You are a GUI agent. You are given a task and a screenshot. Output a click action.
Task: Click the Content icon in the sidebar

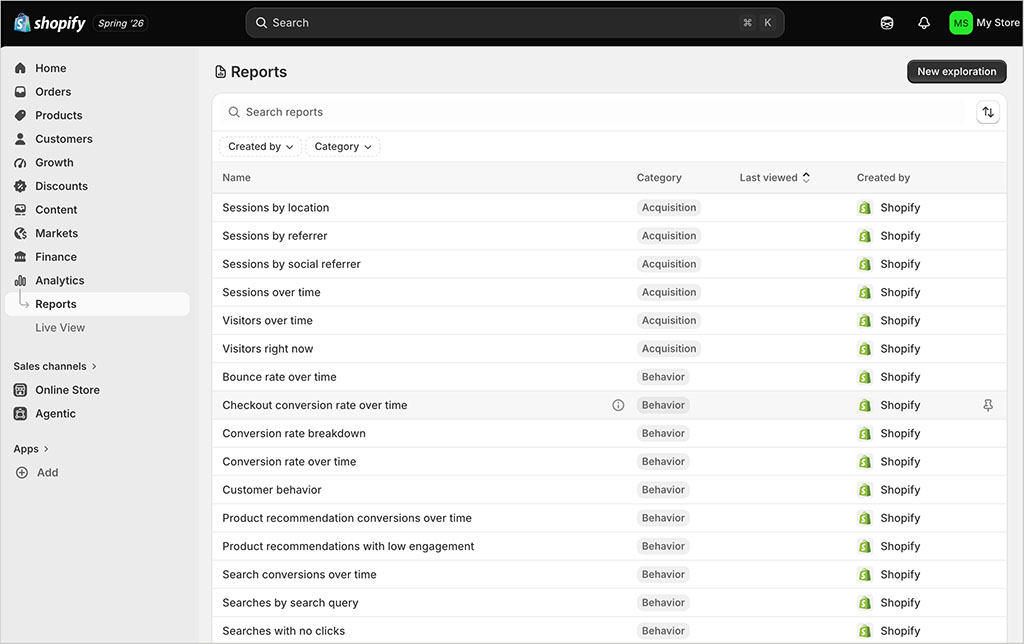tap(20, 210)
